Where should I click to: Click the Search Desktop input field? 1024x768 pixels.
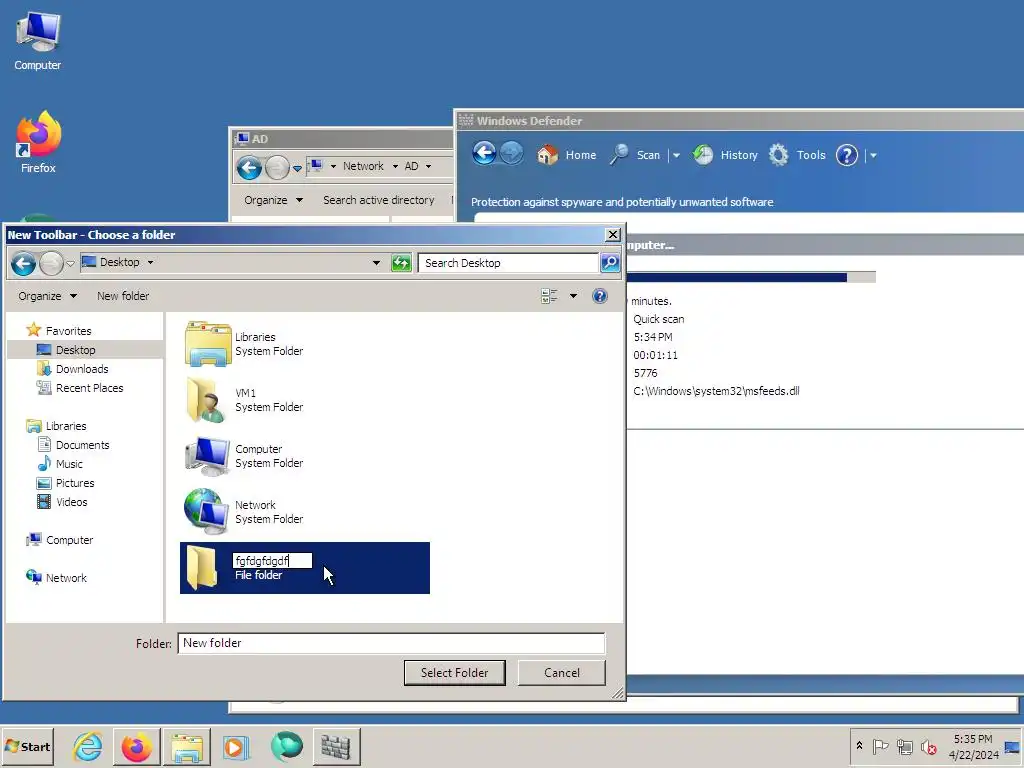tap(508, 263)
